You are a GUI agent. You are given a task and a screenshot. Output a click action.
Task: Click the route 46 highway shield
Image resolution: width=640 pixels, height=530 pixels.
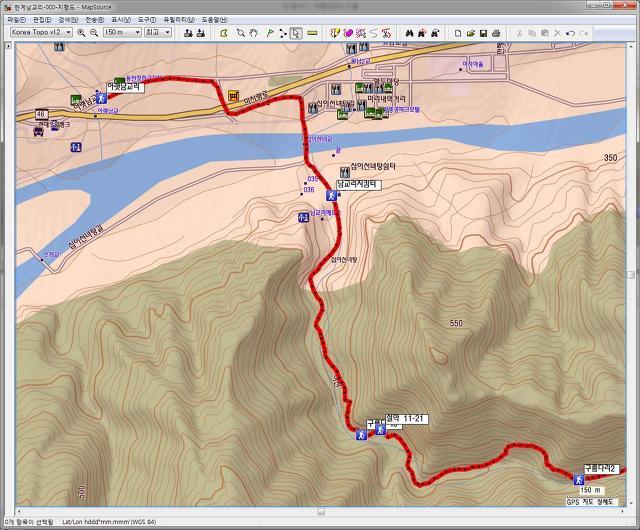click(41, 114)
